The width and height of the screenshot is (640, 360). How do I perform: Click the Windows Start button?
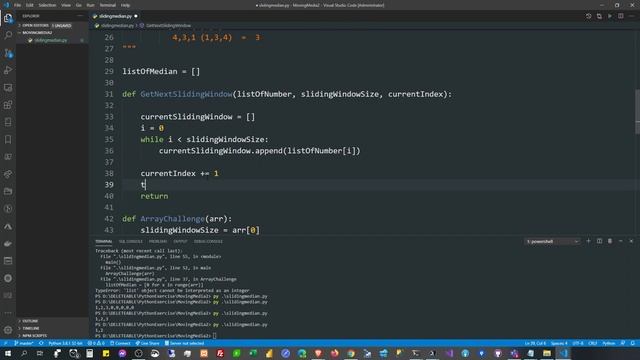tap(7, 353)
